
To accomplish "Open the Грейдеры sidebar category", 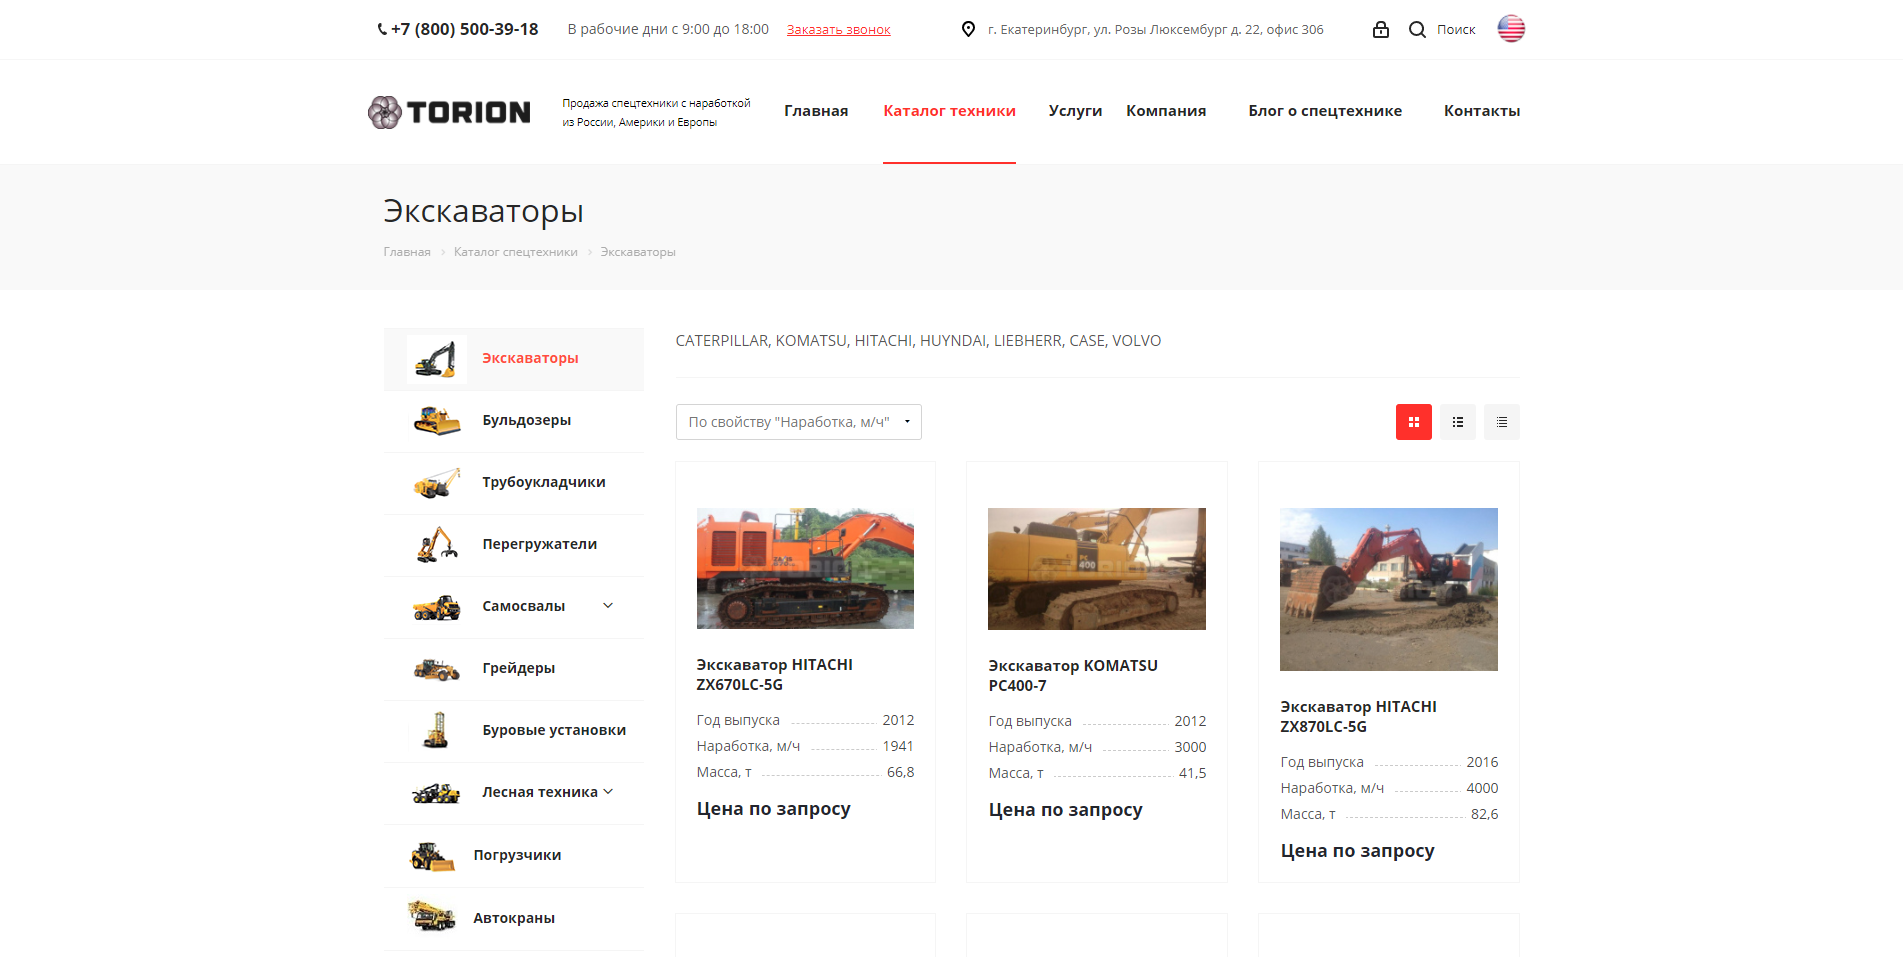I will pos(514,669).
